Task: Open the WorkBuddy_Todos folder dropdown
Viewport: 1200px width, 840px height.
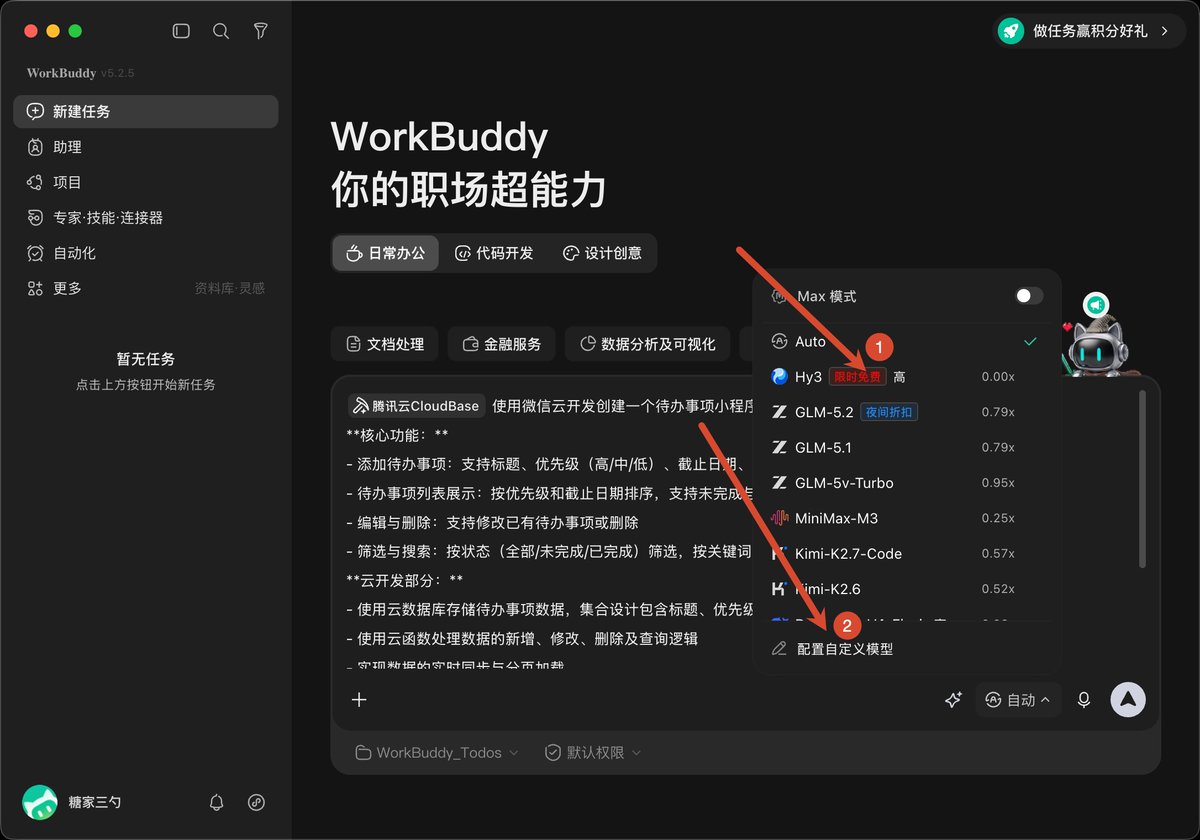Action: tap(437, 752)
